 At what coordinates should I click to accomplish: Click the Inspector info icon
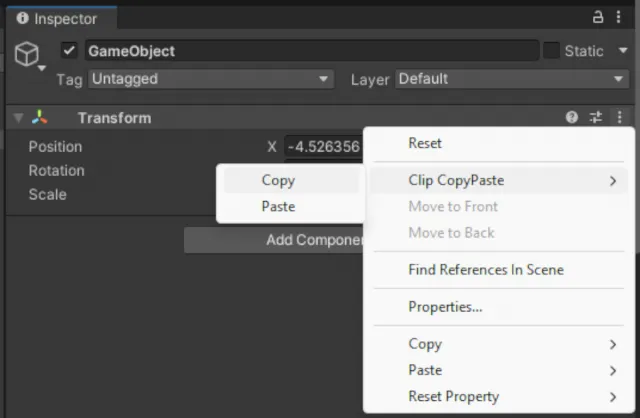[x=22, y=18]
